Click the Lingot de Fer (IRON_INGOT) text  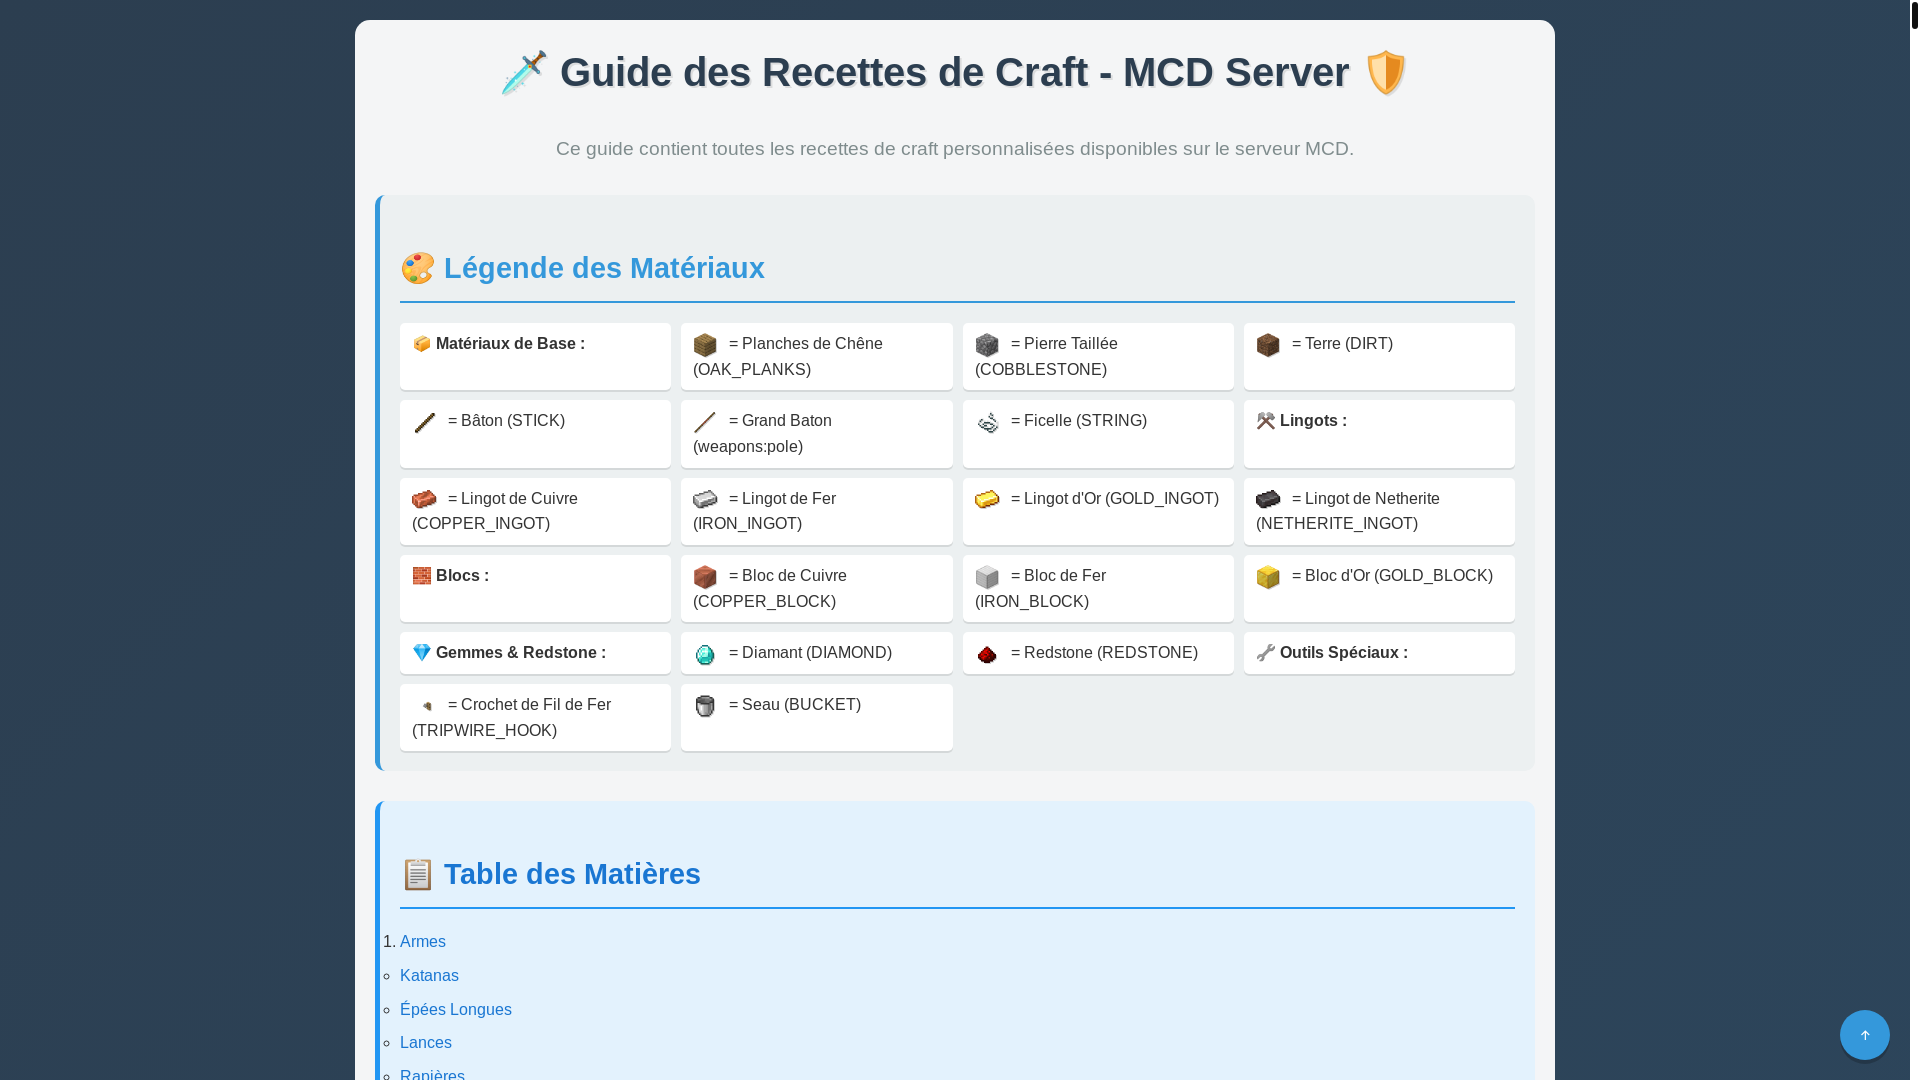765,512
